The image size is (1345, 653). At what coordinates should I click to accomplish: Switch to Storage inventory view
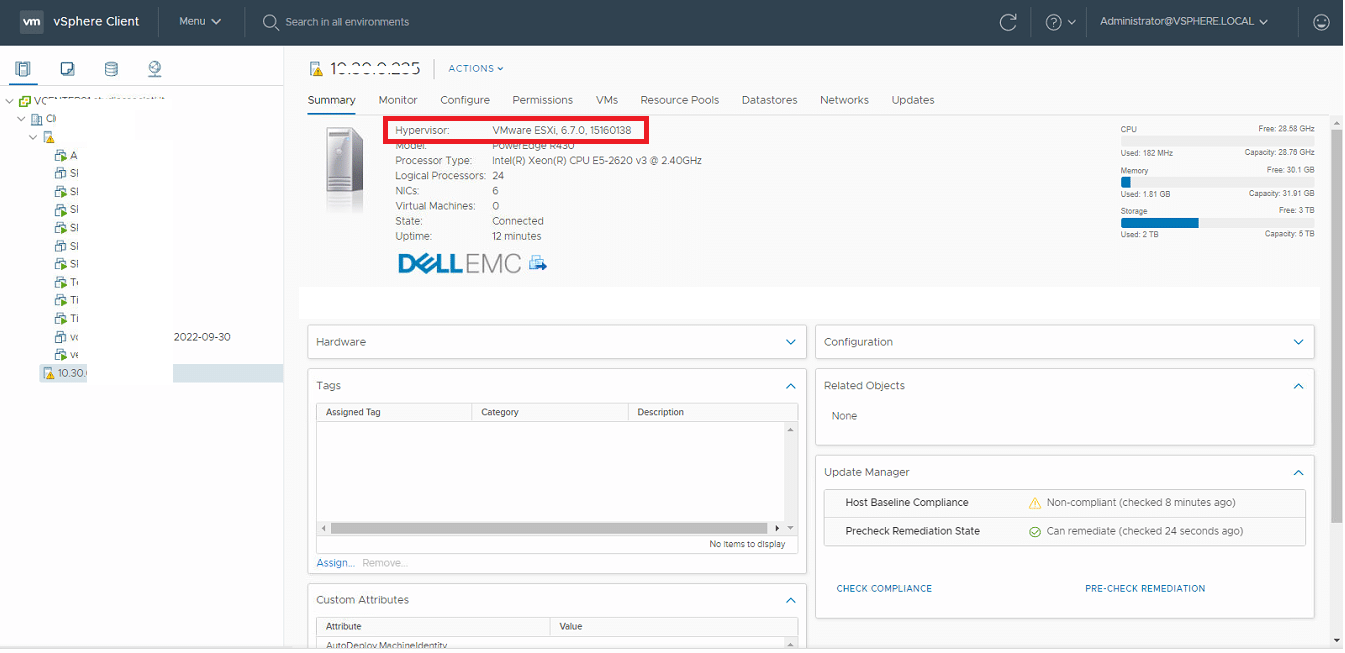pos(111,69)
